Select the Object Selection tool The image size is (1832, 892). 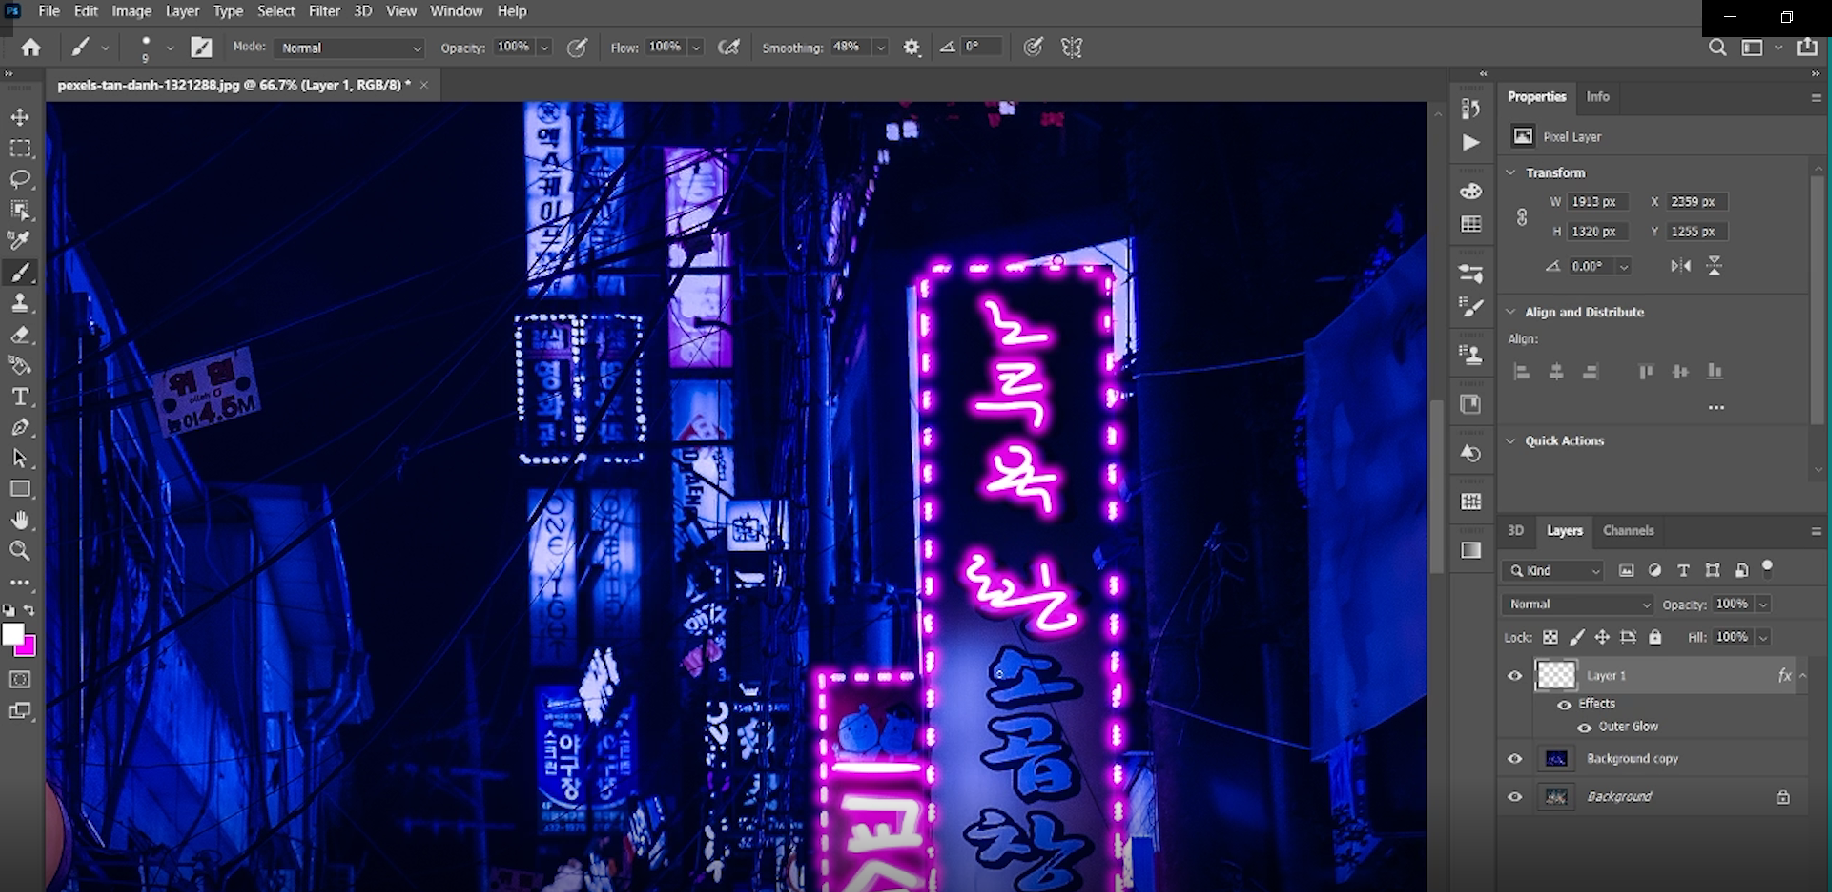point(20,210)
